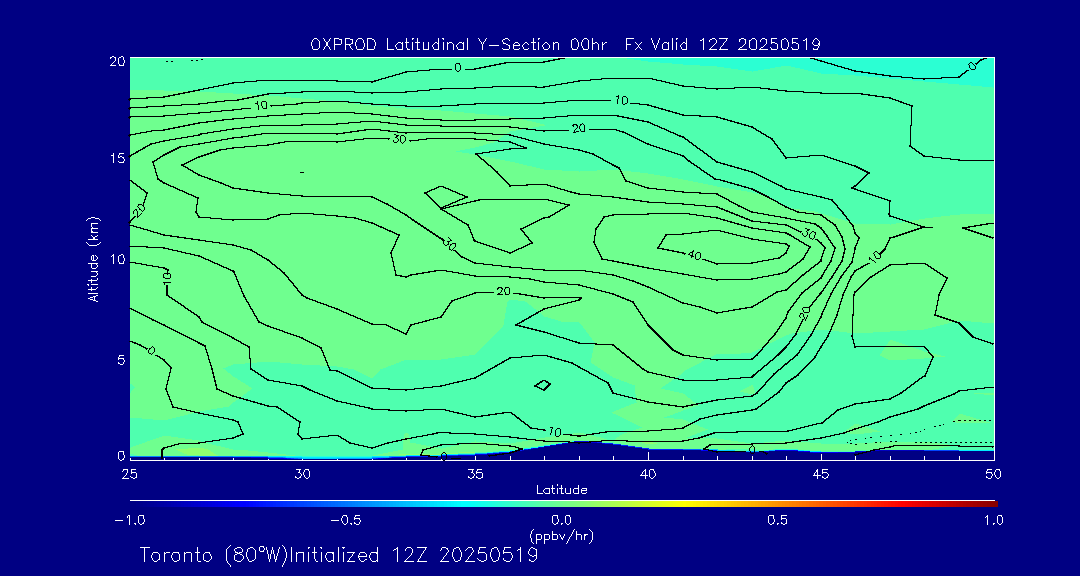Click the 1.0 label at the colorbar's right end
This screenshot has height=576, width=1080.
992,520
